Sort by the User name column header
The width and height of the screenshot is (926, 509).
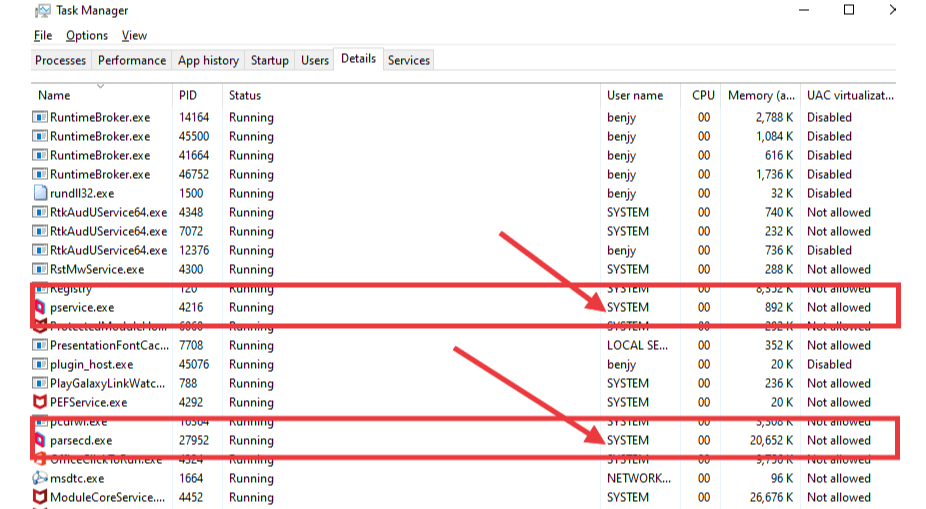pos(635,95)
